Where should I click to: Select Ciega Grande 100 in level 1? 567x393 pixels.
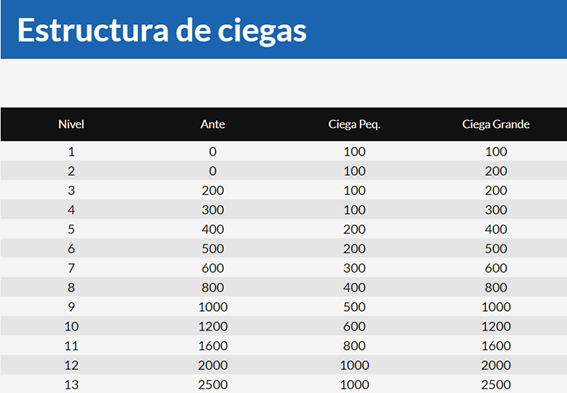(496, 151)
